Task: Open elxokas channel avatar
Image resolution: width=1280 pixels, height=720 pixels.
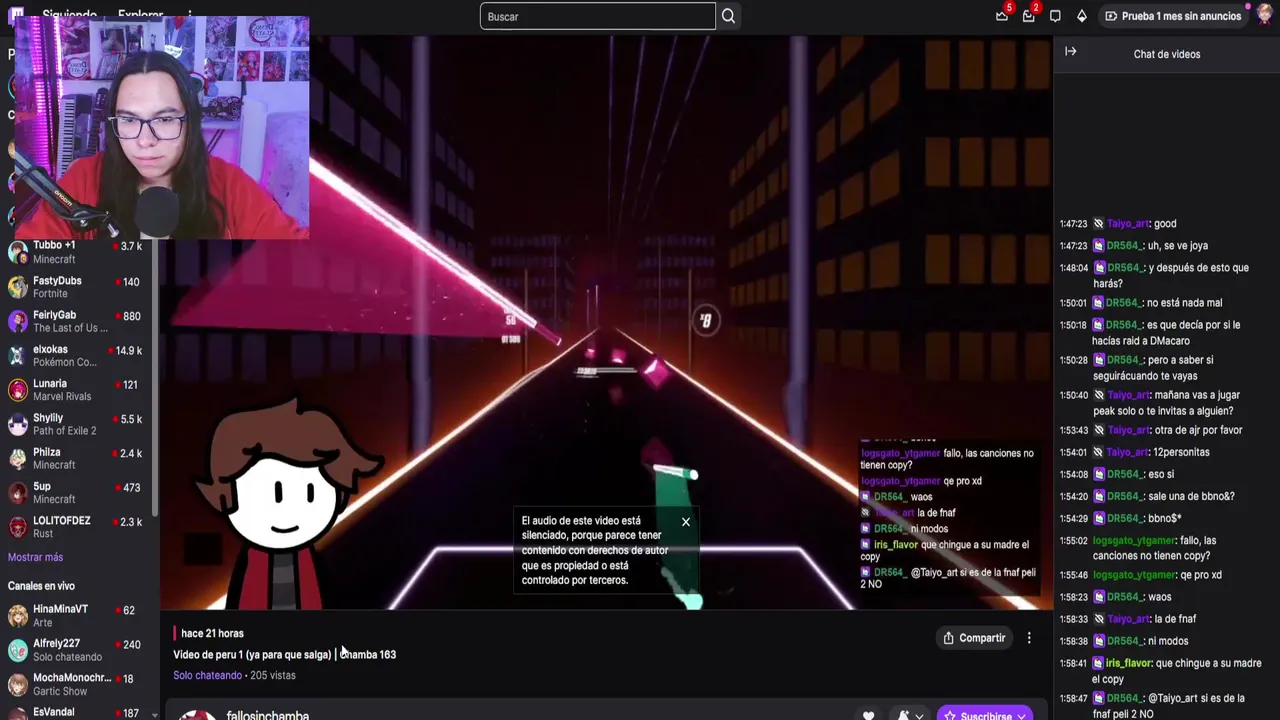Action: [17, 355]
